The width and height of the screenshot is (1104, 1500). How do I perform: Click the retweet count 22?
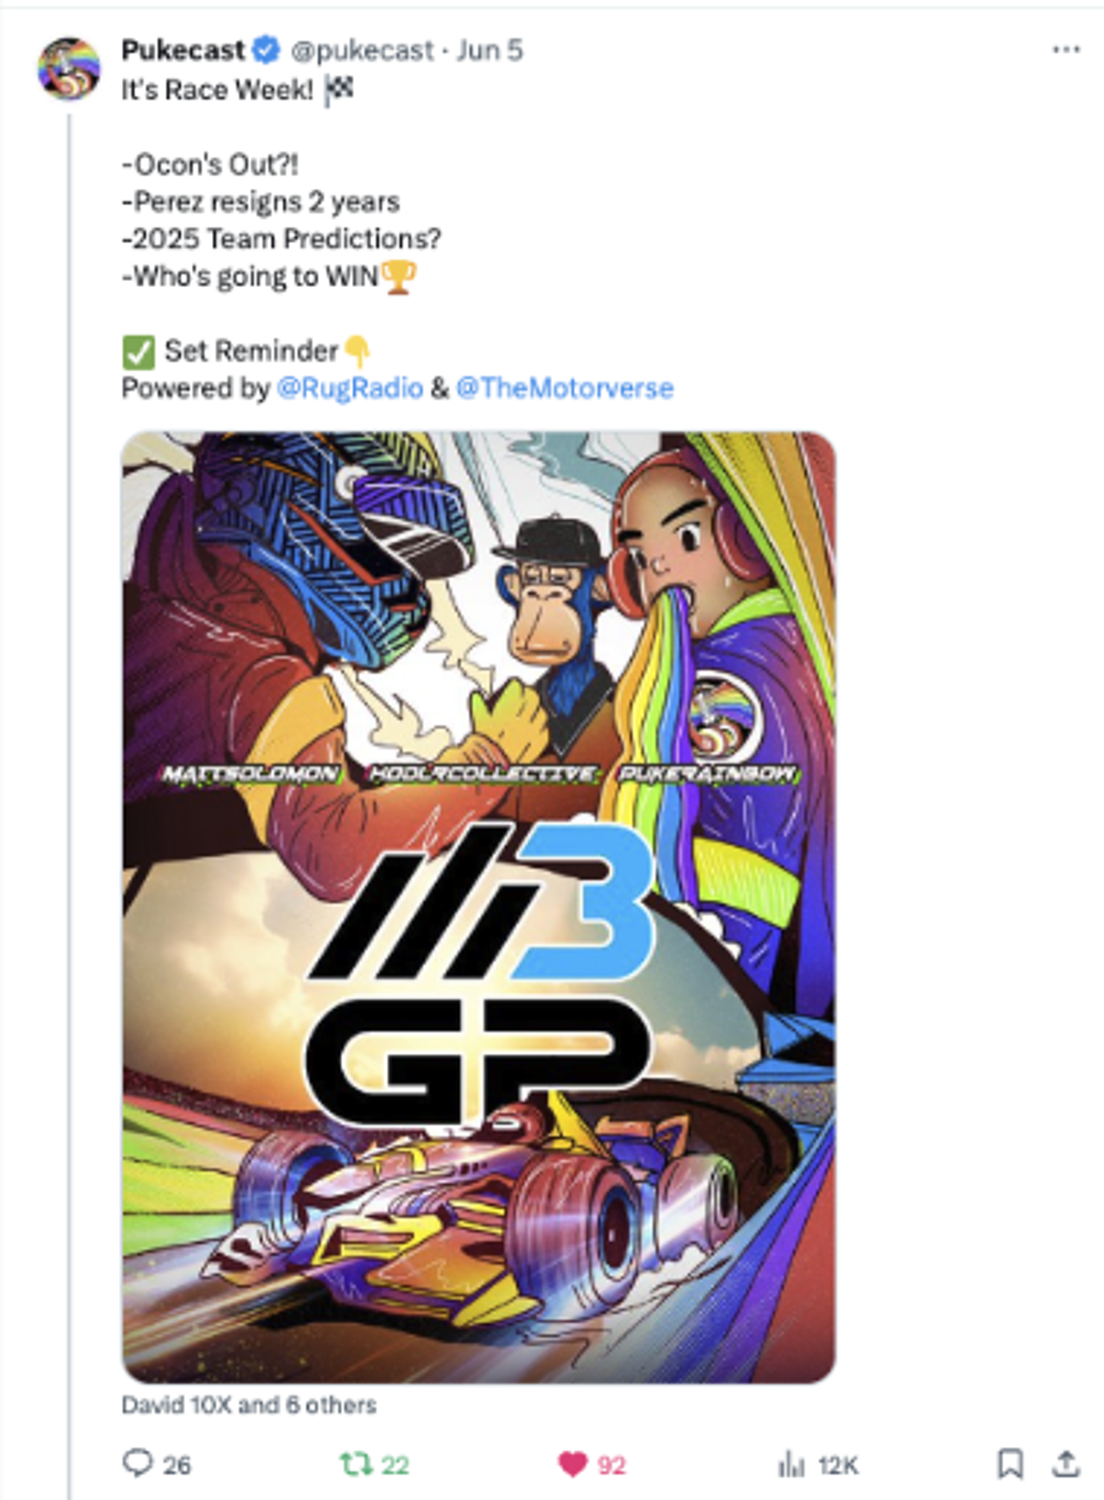pos(395,1466)
